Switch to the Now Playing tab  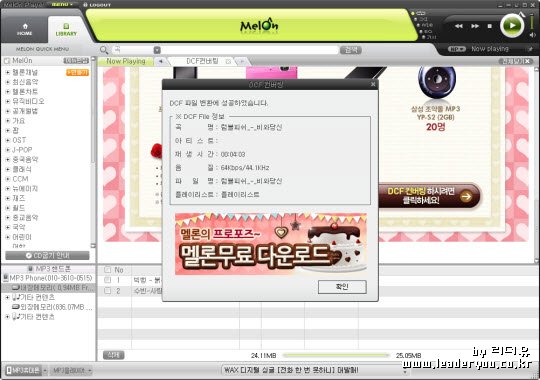(126, 61)
